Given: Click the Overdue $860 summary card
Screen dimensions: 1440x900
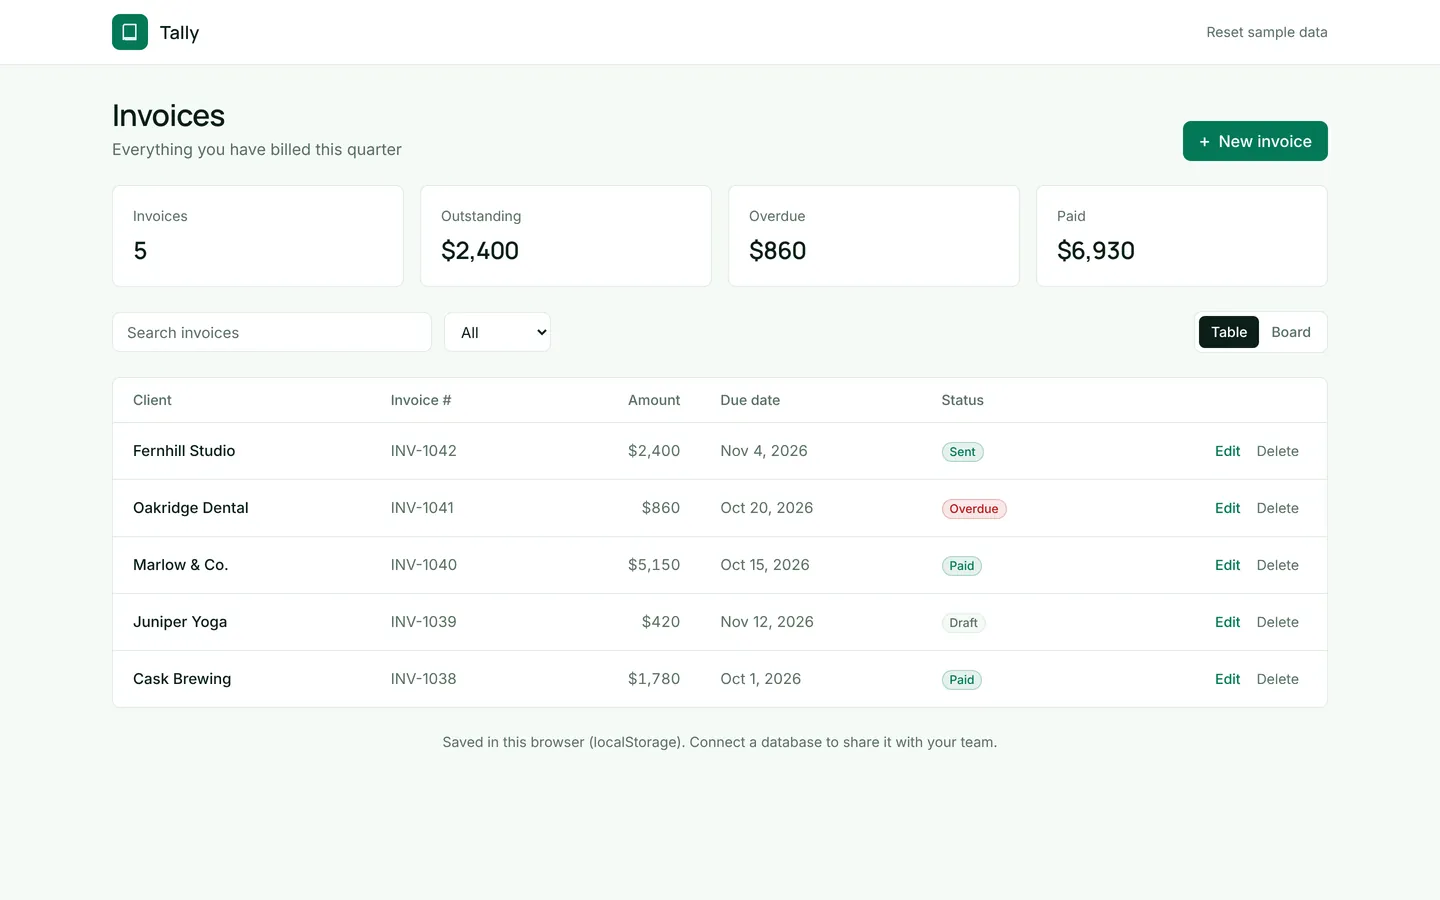Looking at the screenshot, I should [x=874, y=236].
